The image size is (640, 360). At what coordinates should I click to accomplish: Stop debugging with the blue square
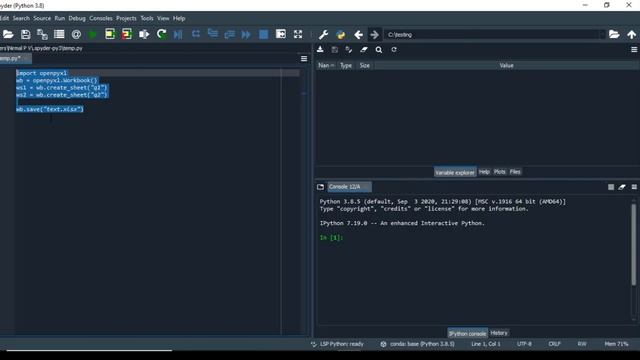point(264,34)
